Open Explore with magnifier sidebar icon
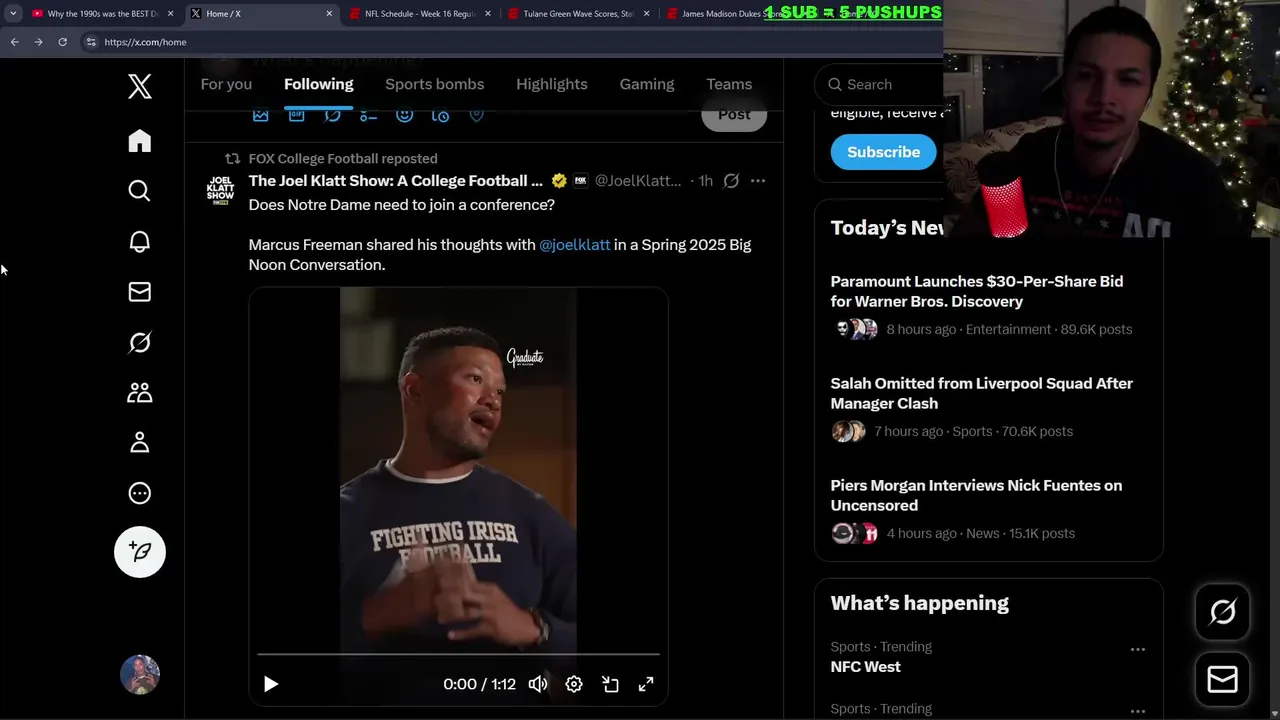The image size is (1280, 720). [140, 191]
